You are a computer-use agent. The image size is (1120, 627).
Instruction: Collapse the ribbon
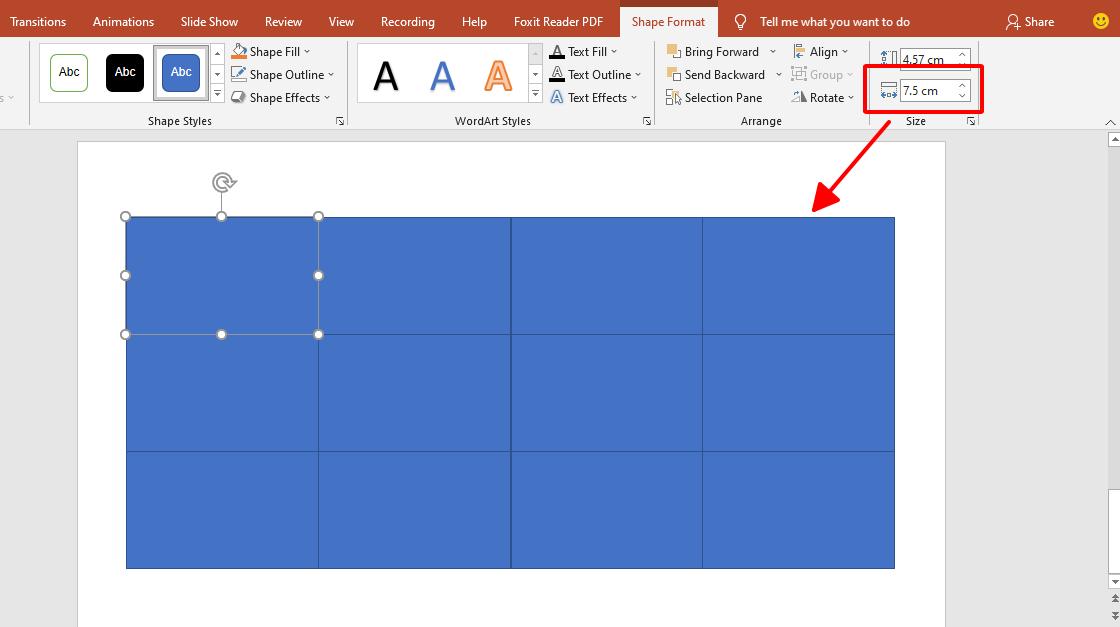point(1110,122)
